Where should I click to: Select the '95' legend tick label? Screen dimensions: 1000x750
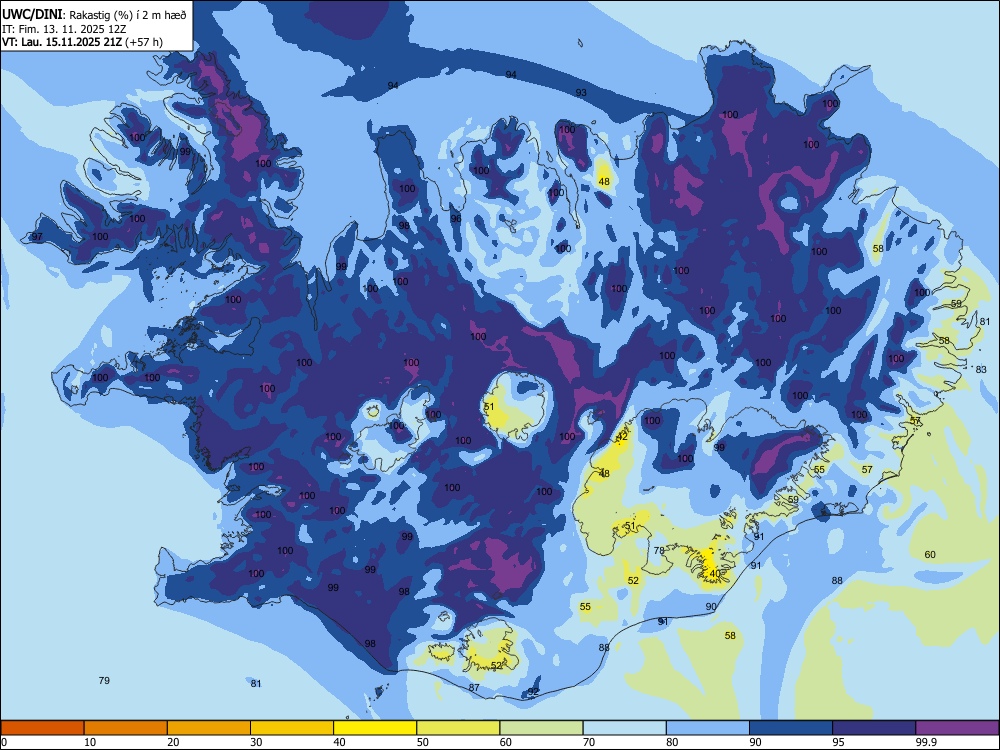838,742
